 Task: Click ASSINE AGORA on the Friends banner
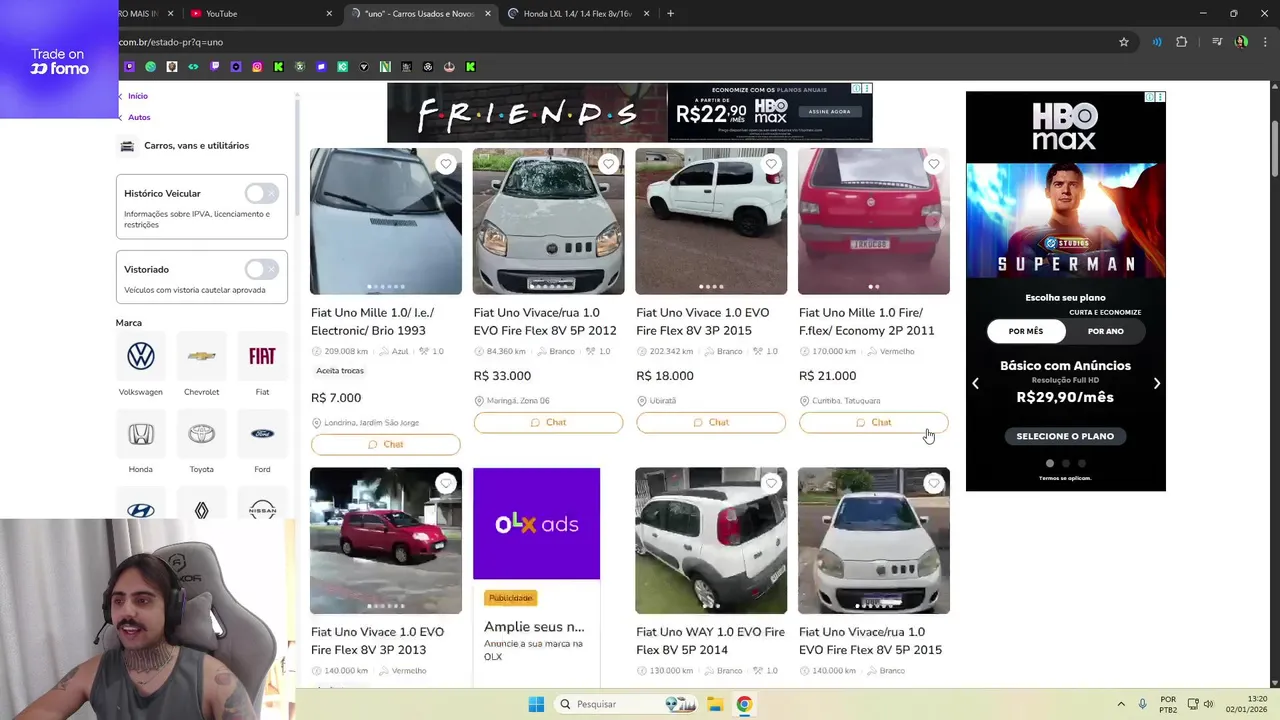[829, 111]
